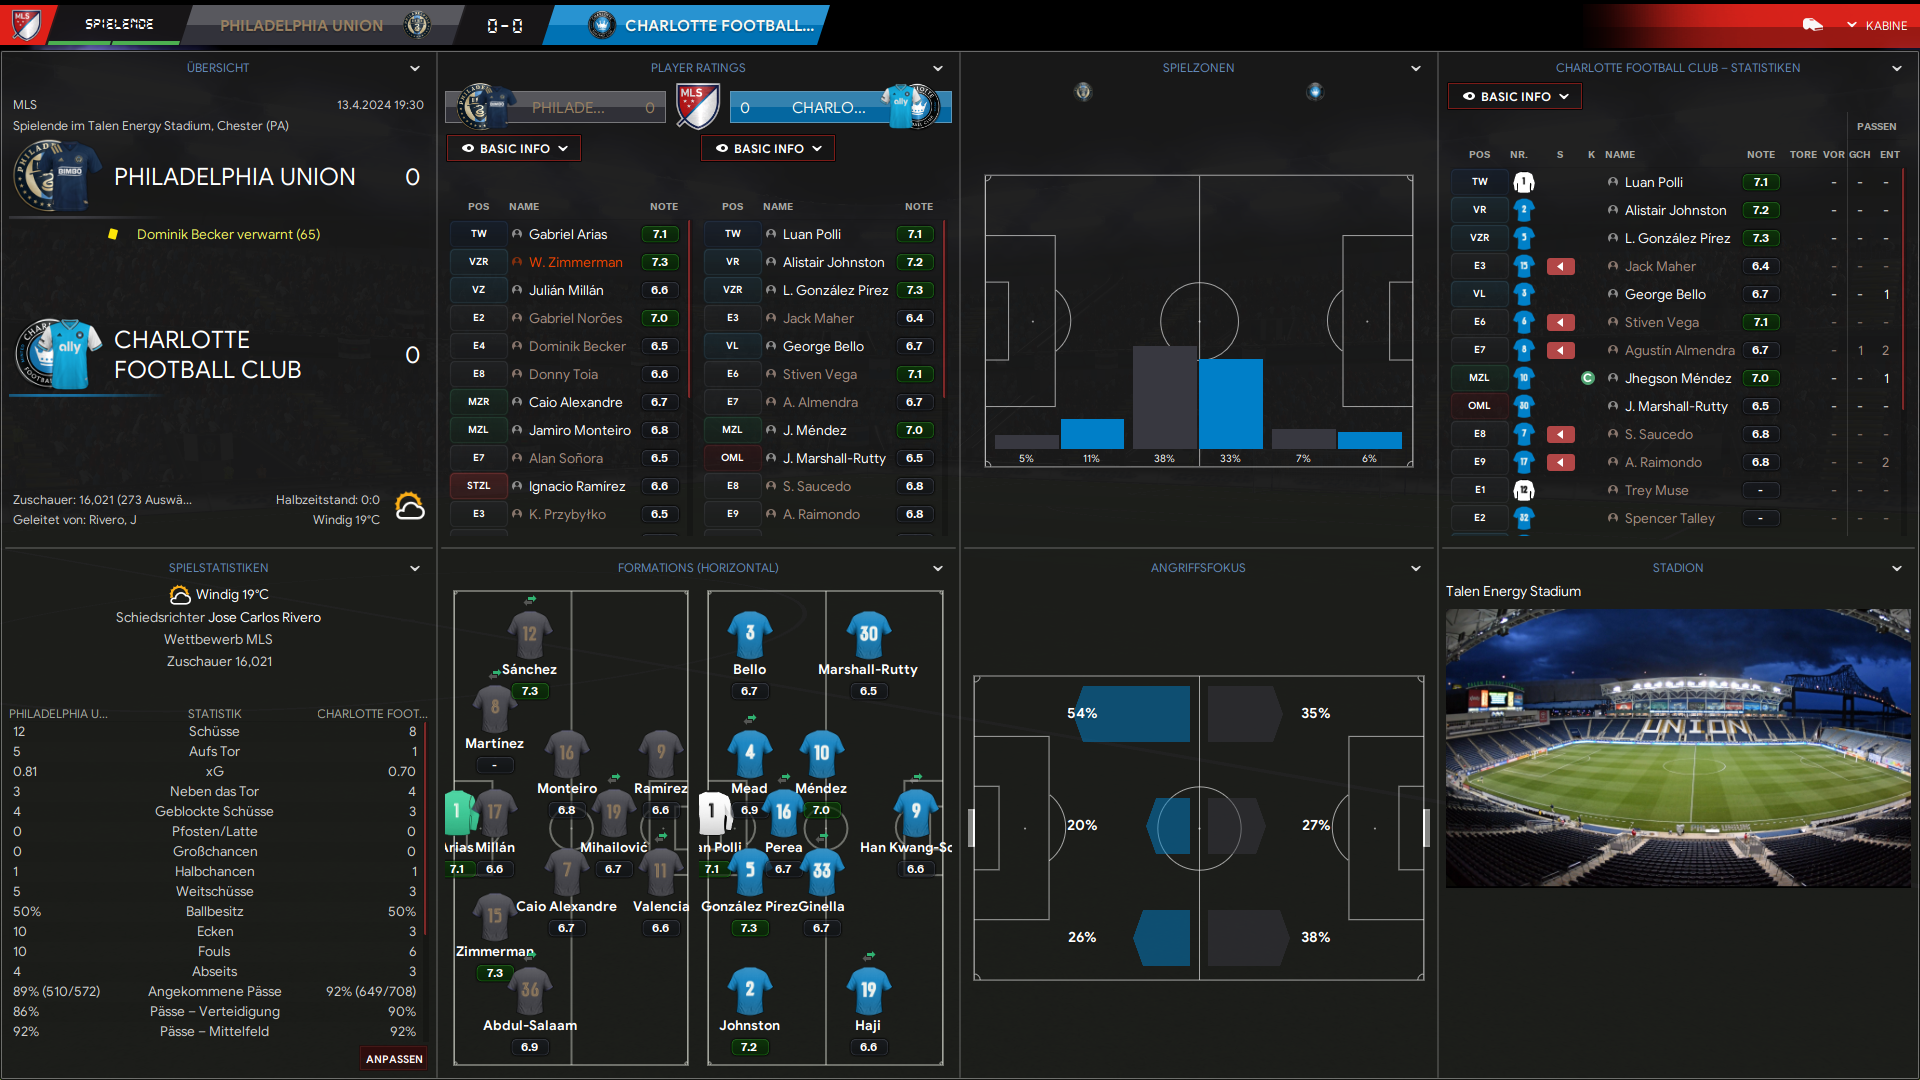1920x1080 pixels.
Task: Select Philadelphia team header in ratings
Action: 556,107
